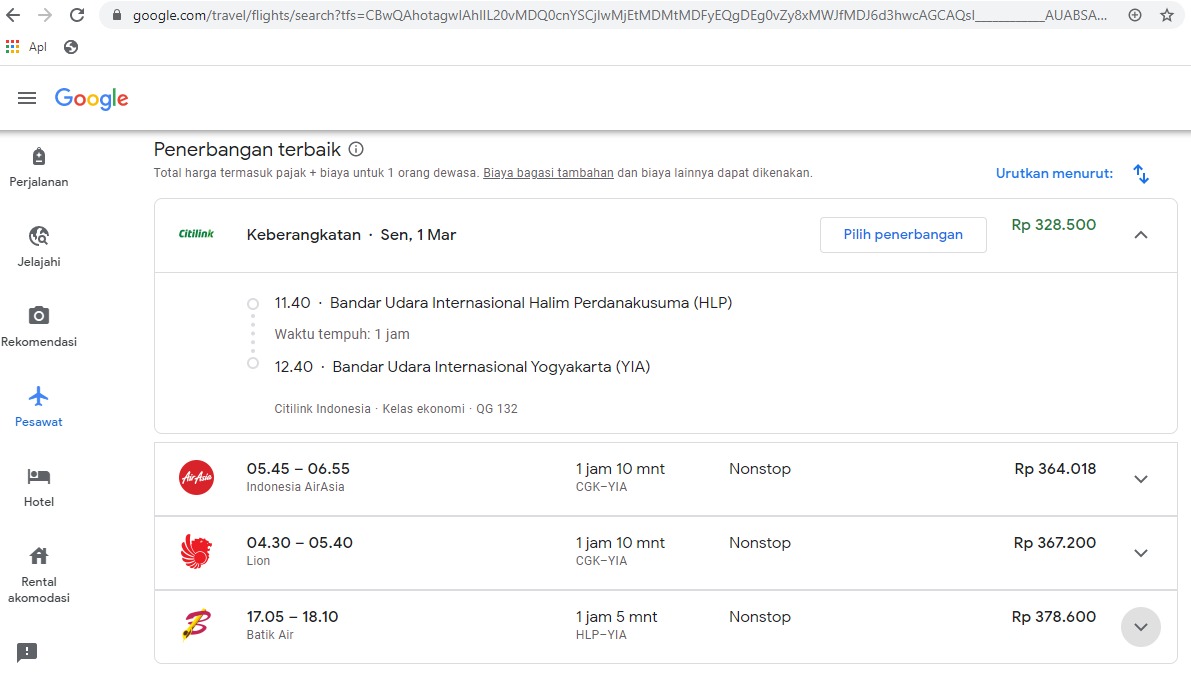This screenshot has height=673, width=1191.
Task: Collapse the Citilink flight details
Action: 1141,235
